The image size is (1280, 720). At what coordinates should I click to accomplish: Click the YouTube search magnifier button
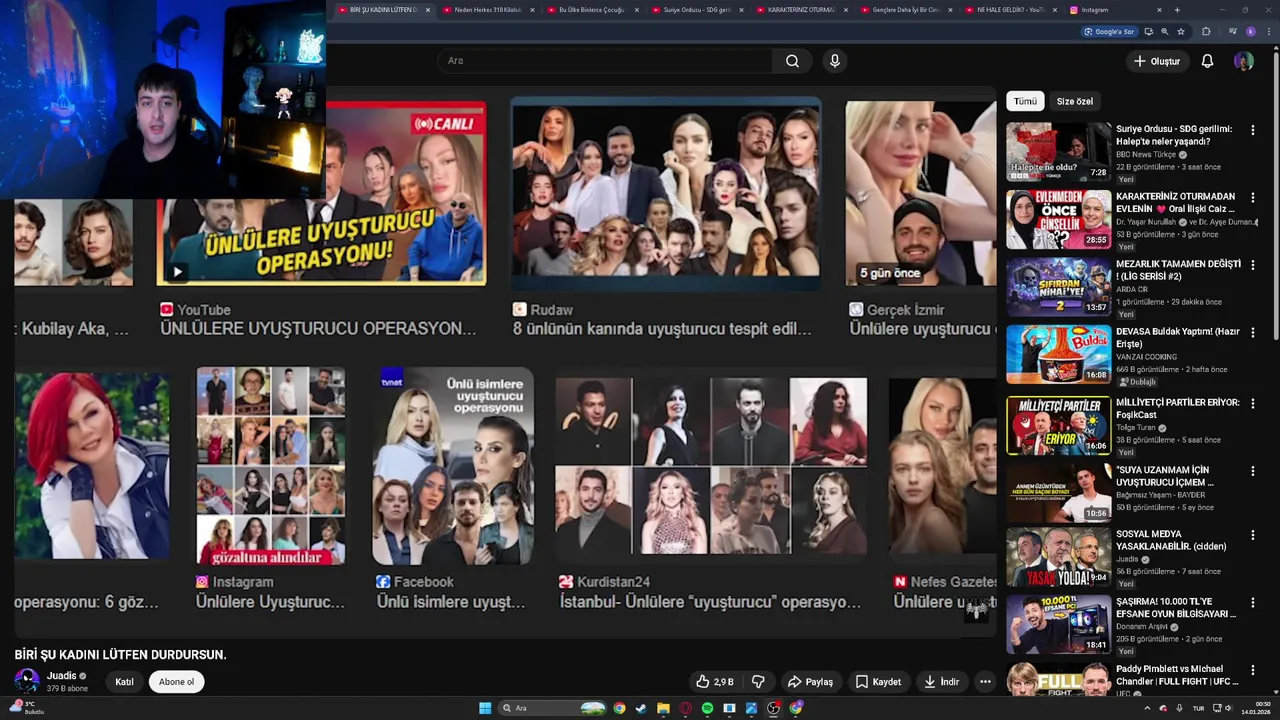coord(792,61)
